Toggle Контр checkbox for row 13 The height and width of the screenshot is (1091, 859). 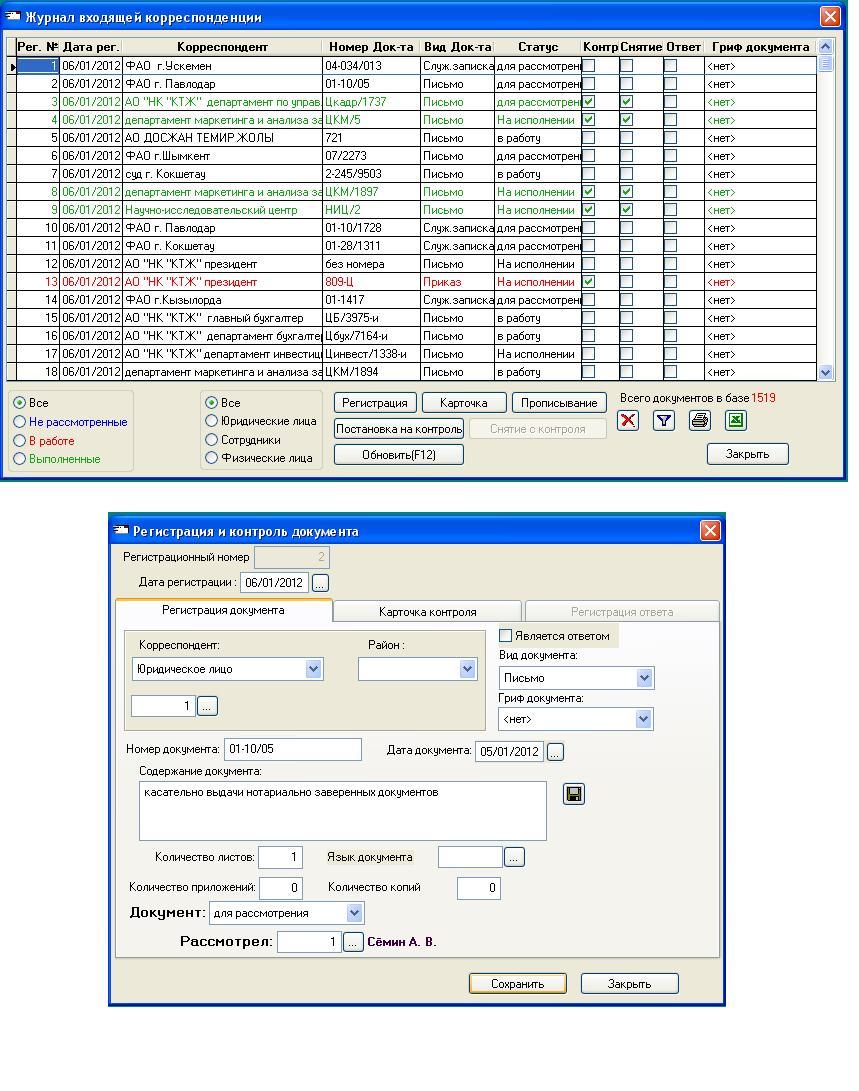pyautogui.click(x=588, y=282)
